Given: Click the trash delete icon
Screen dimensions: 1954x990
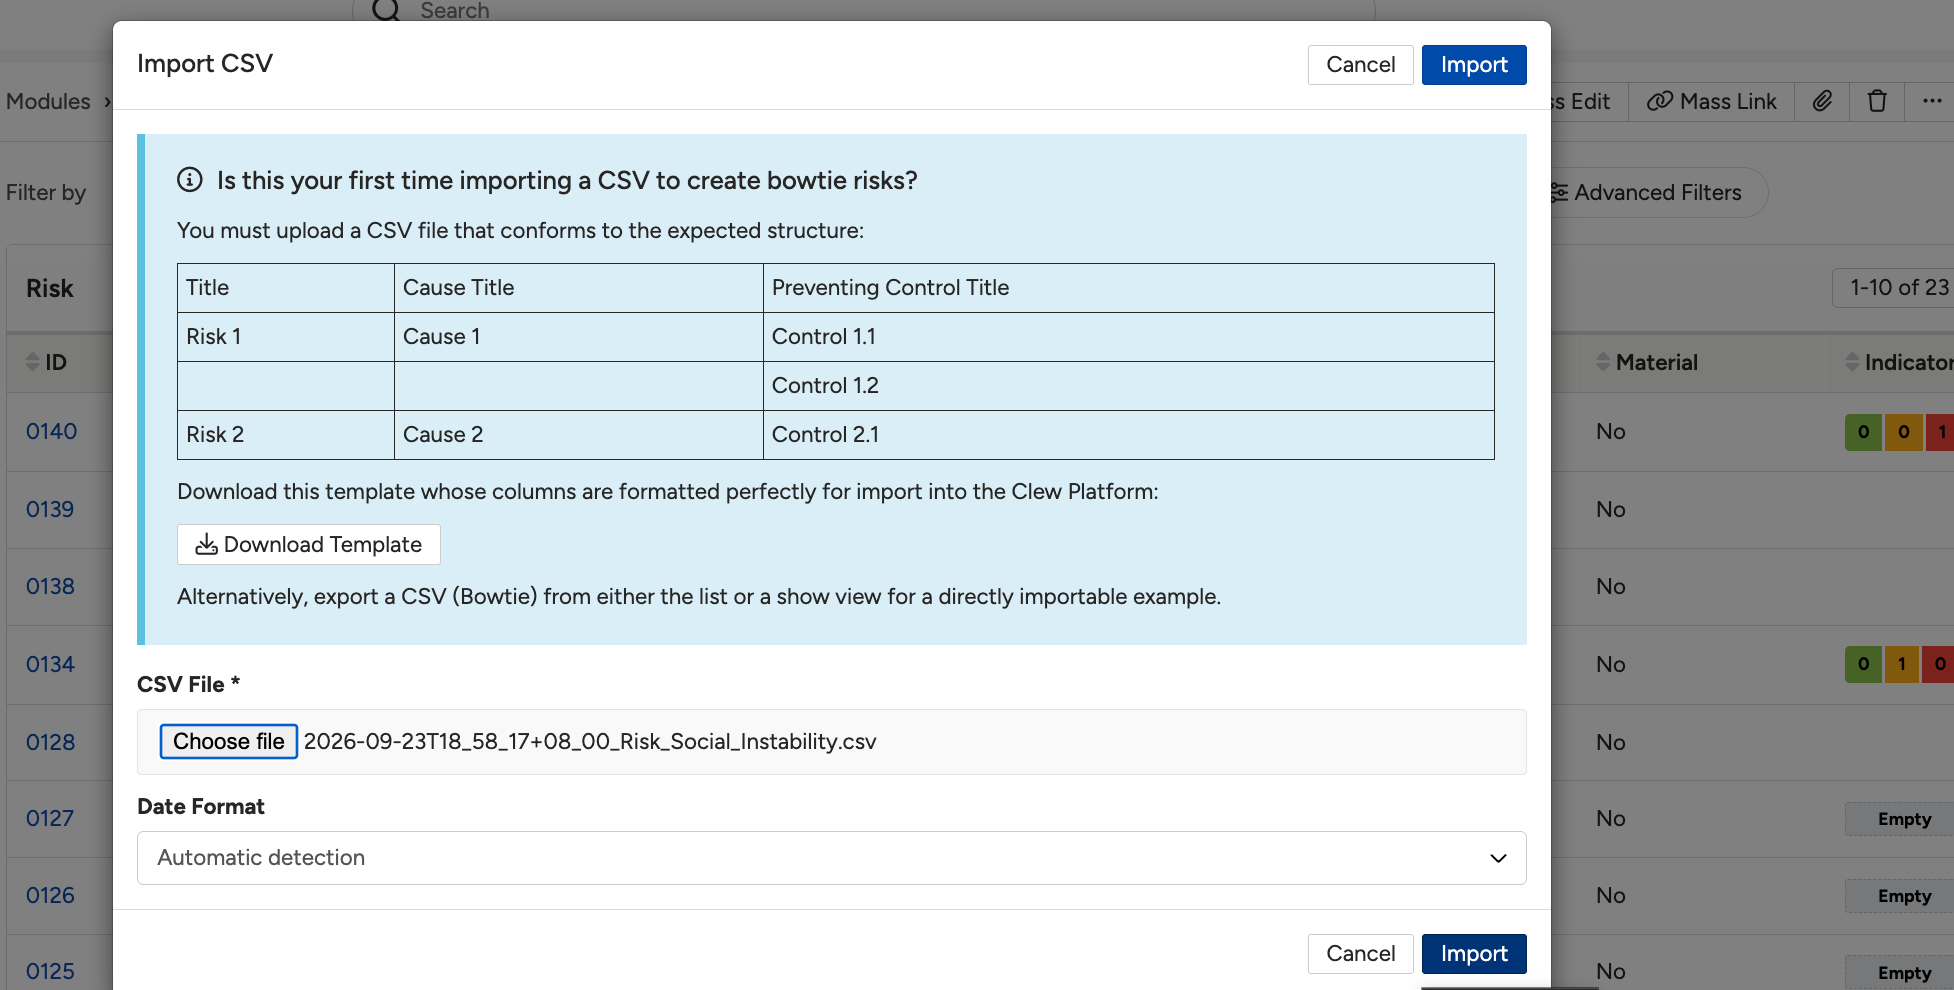Looking at the screenshot, I should 1877,101.
